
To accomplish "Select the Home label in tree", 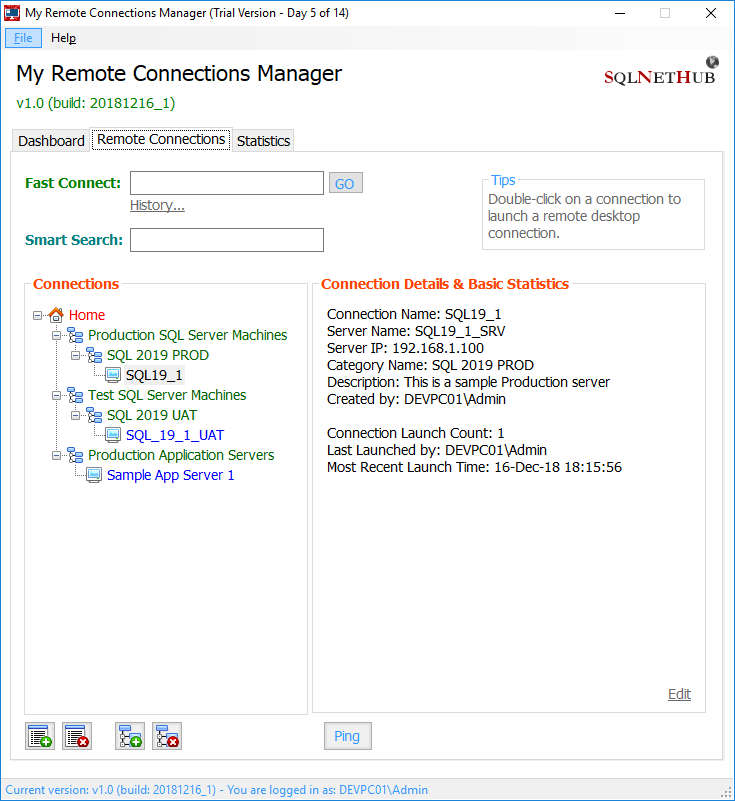I will 87,315.
